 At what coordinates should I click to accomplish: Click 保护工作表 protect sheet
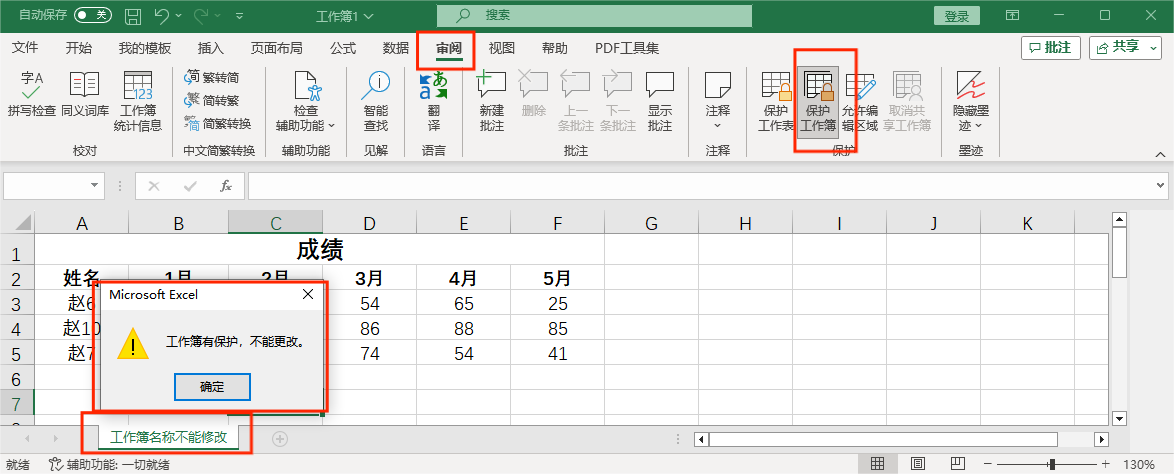tap(776, 102)
